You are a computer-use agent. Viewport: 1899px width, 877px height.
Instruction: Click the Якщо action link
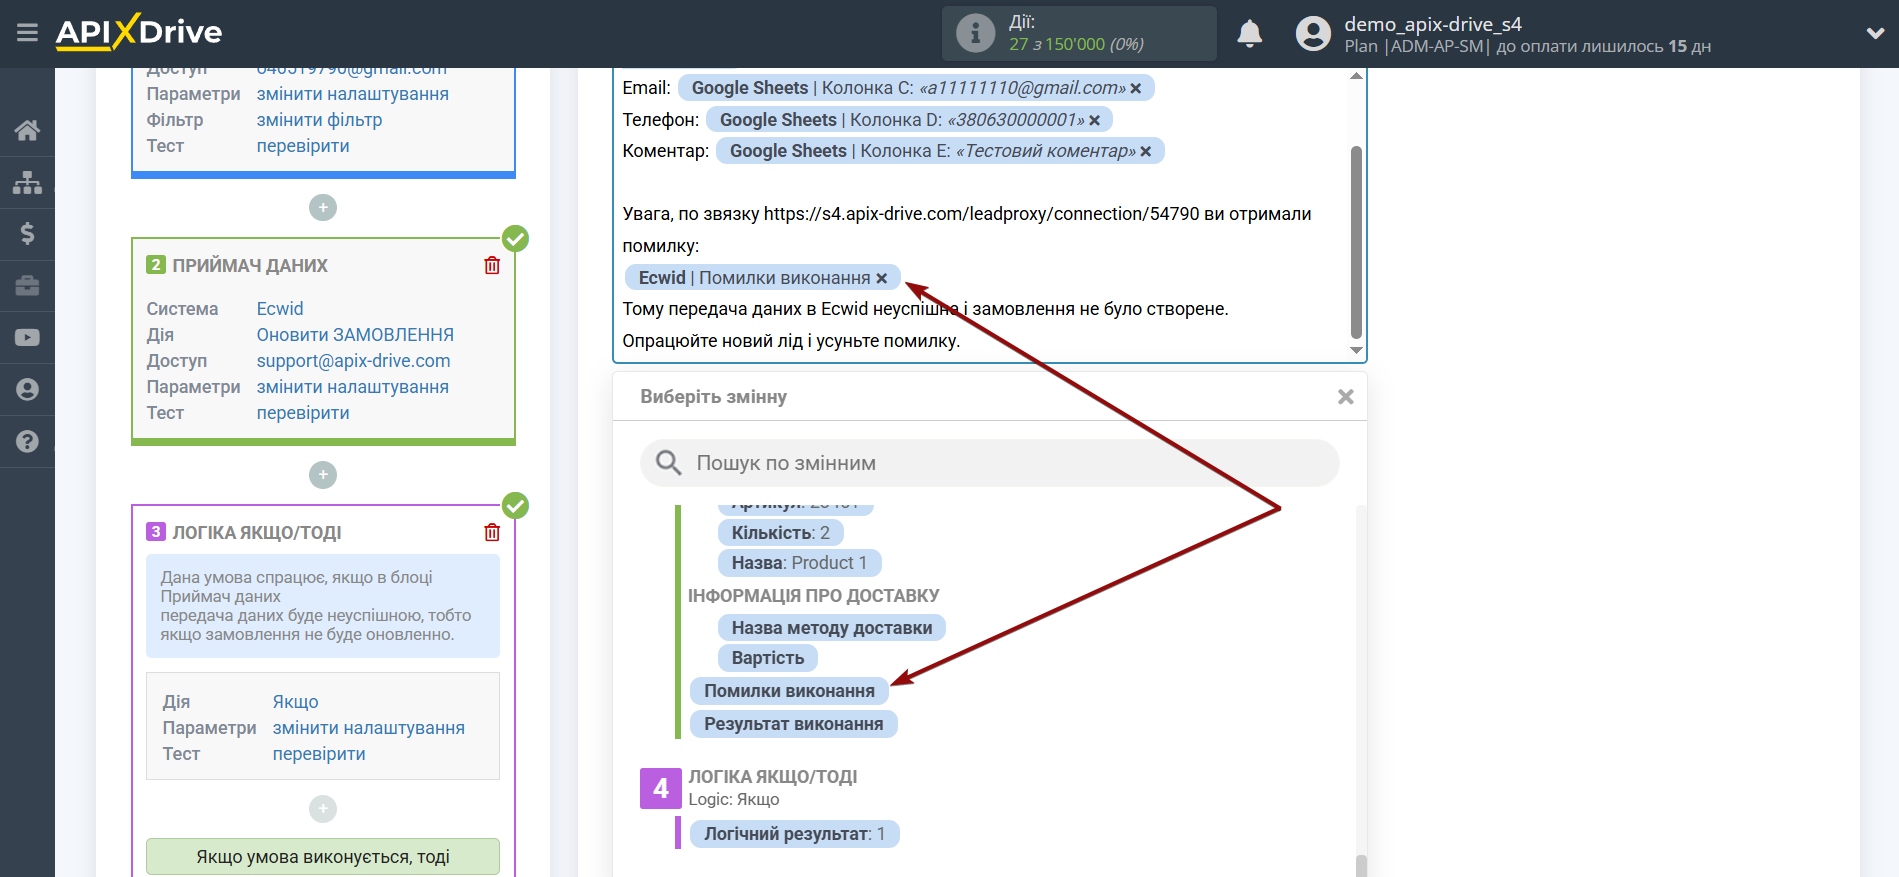[x=296, y=702]
